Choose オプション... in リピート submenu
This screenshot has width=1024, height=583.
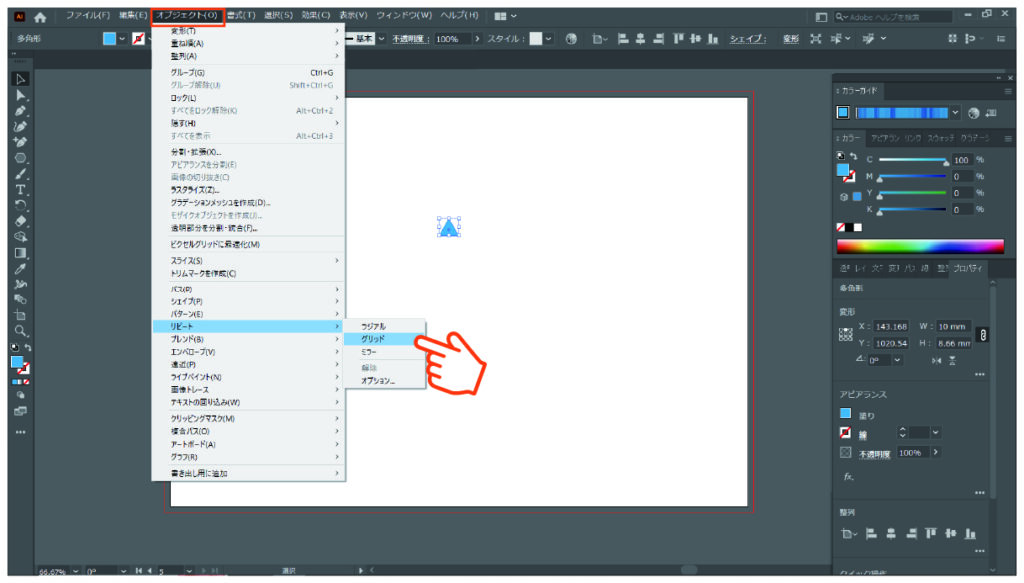click(385, 381)
